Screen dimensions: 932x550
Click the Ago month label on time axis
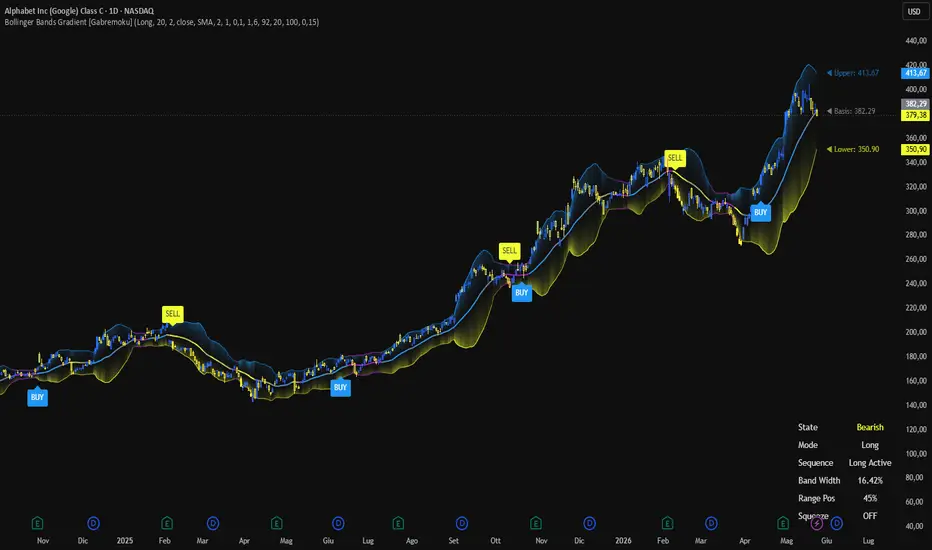(x=412, y=540)
